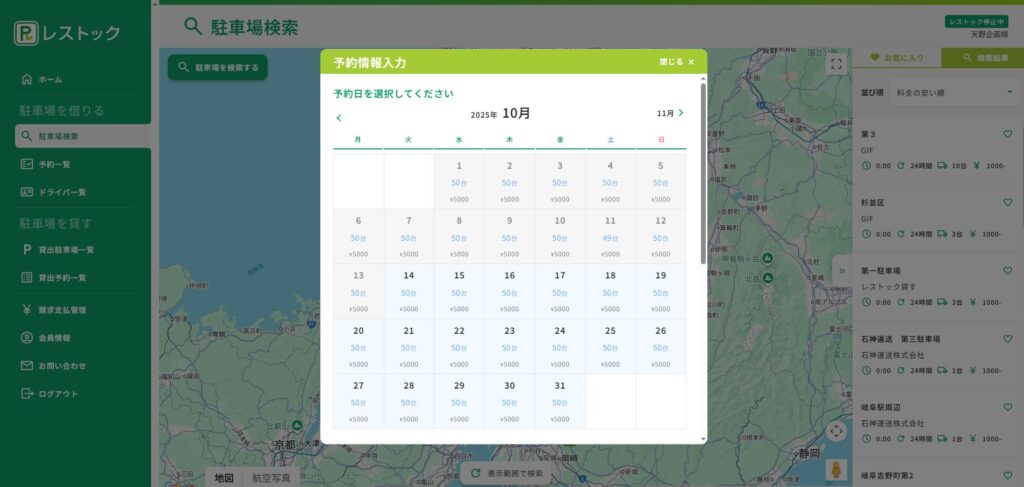
Task: Click the ログアウト sidebar icon
Action: pos(27,394)
